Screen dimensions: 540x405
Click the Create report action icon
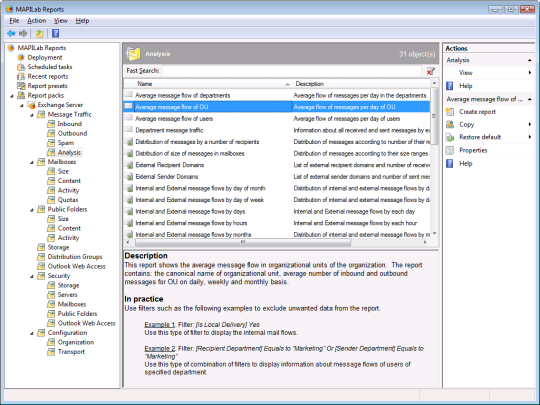coord(450,112)
